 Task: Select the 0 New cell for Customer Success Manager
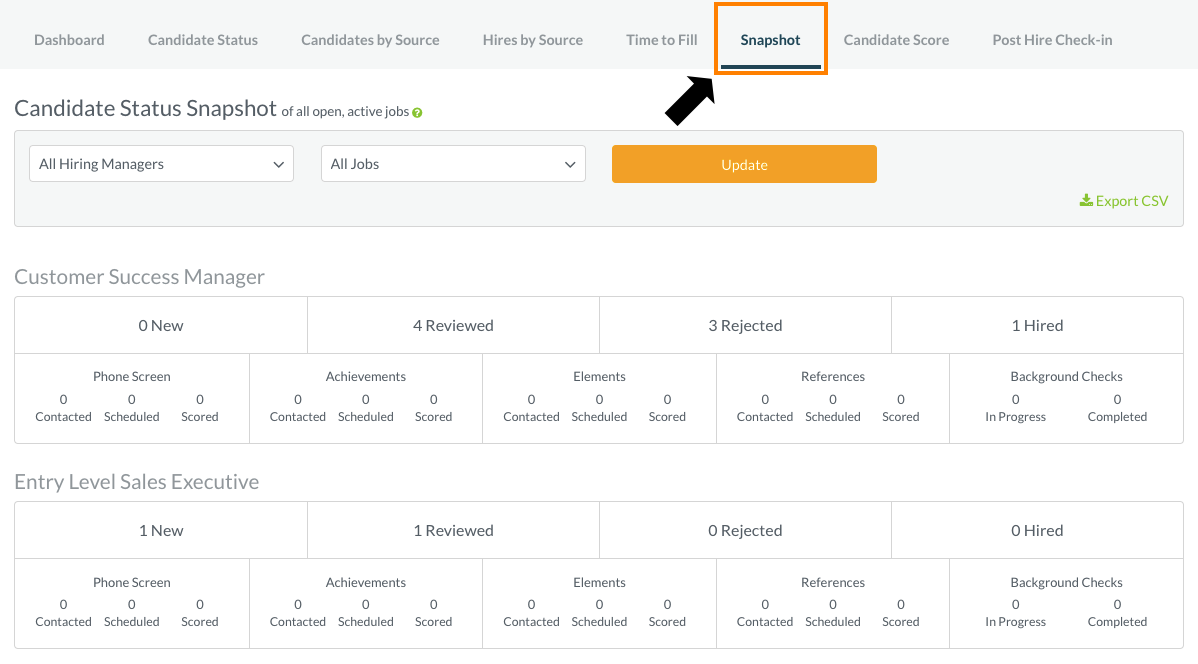161,326
